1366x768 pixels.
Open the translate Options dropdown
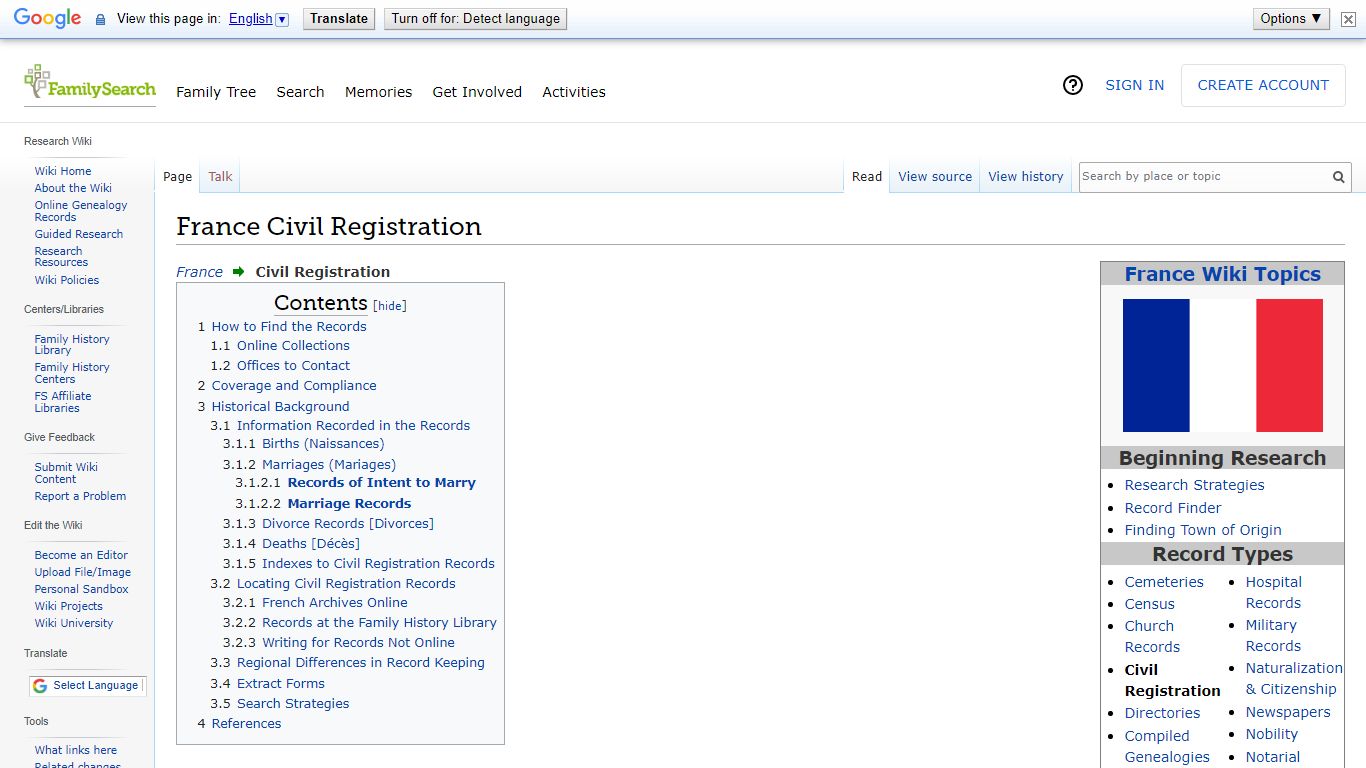[x=1291, y=18]
